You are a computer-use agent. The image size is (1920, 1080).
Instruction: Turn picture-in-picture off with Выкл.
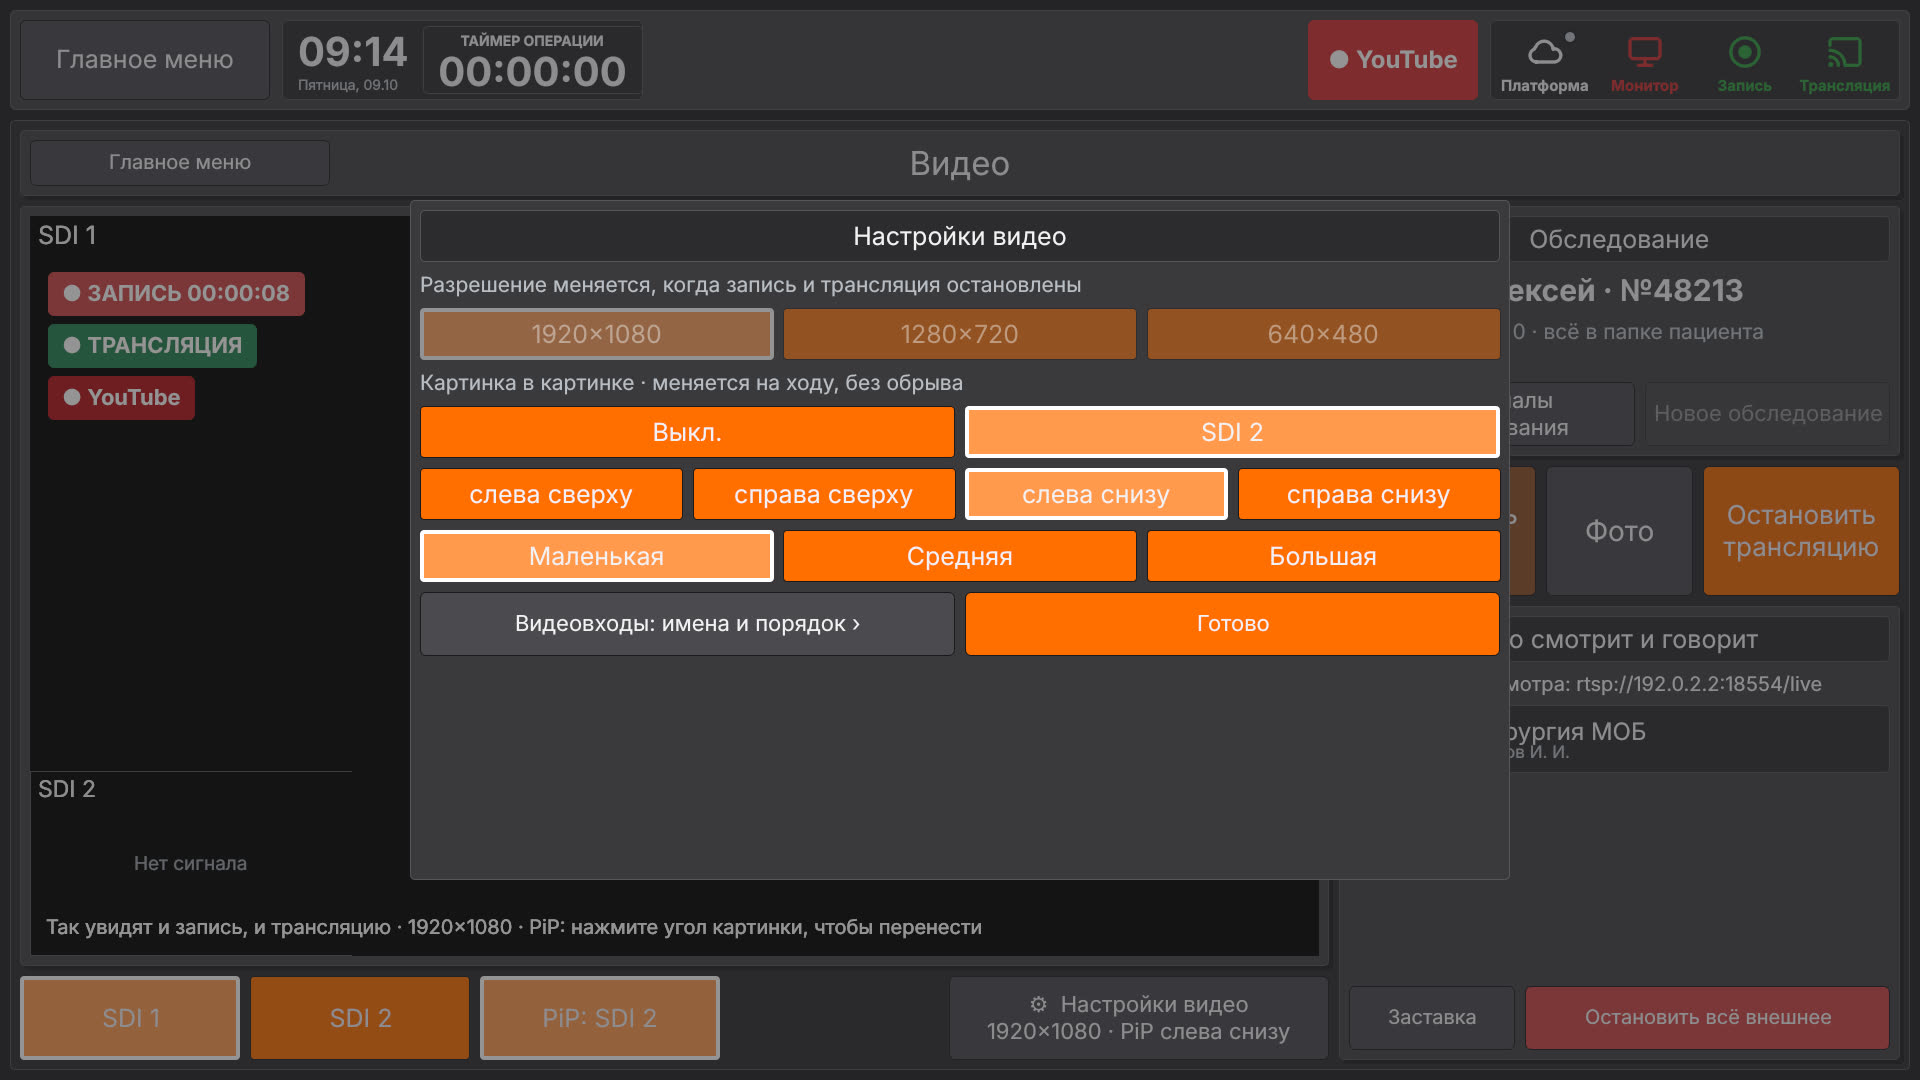click(687, 432)
